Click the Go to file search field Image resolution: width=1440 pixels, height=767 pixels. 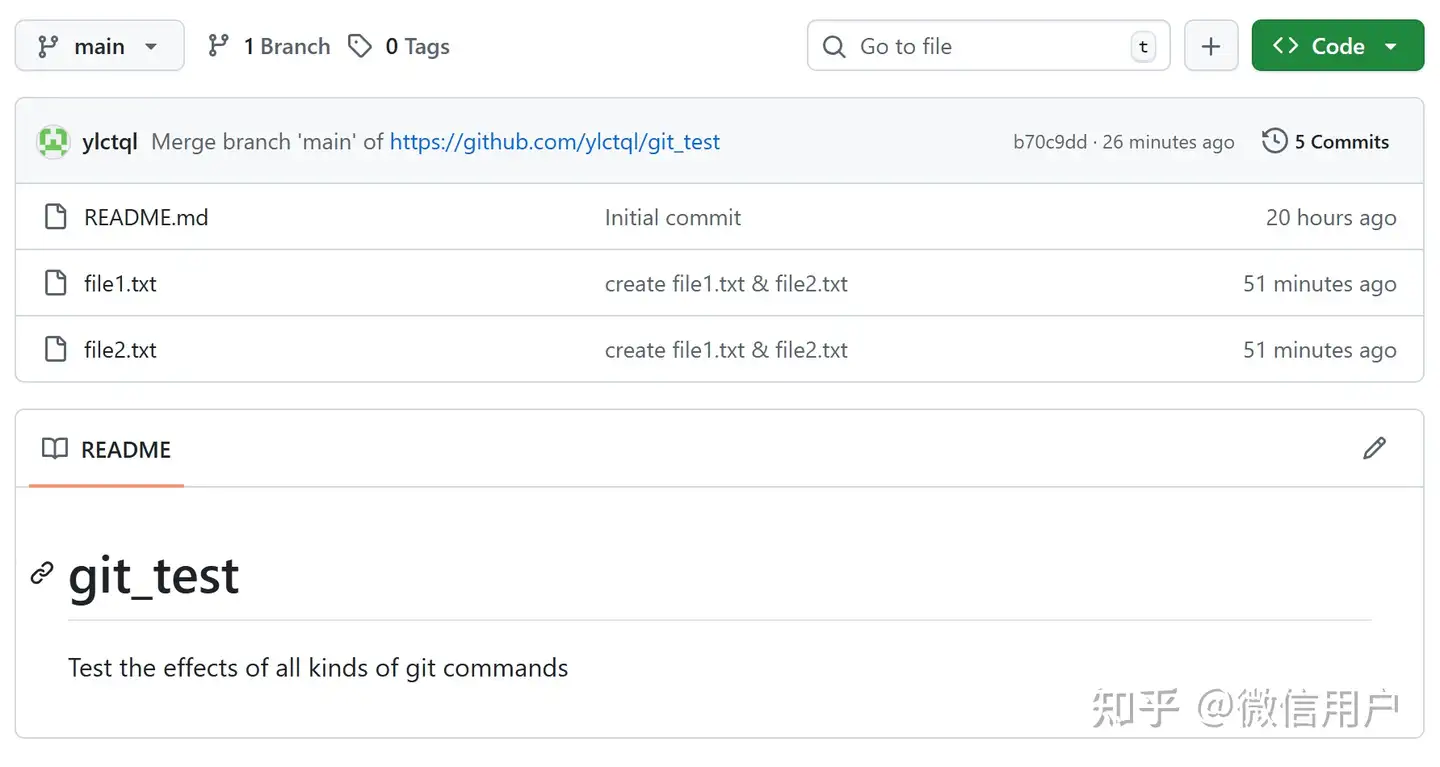point(988,46)
